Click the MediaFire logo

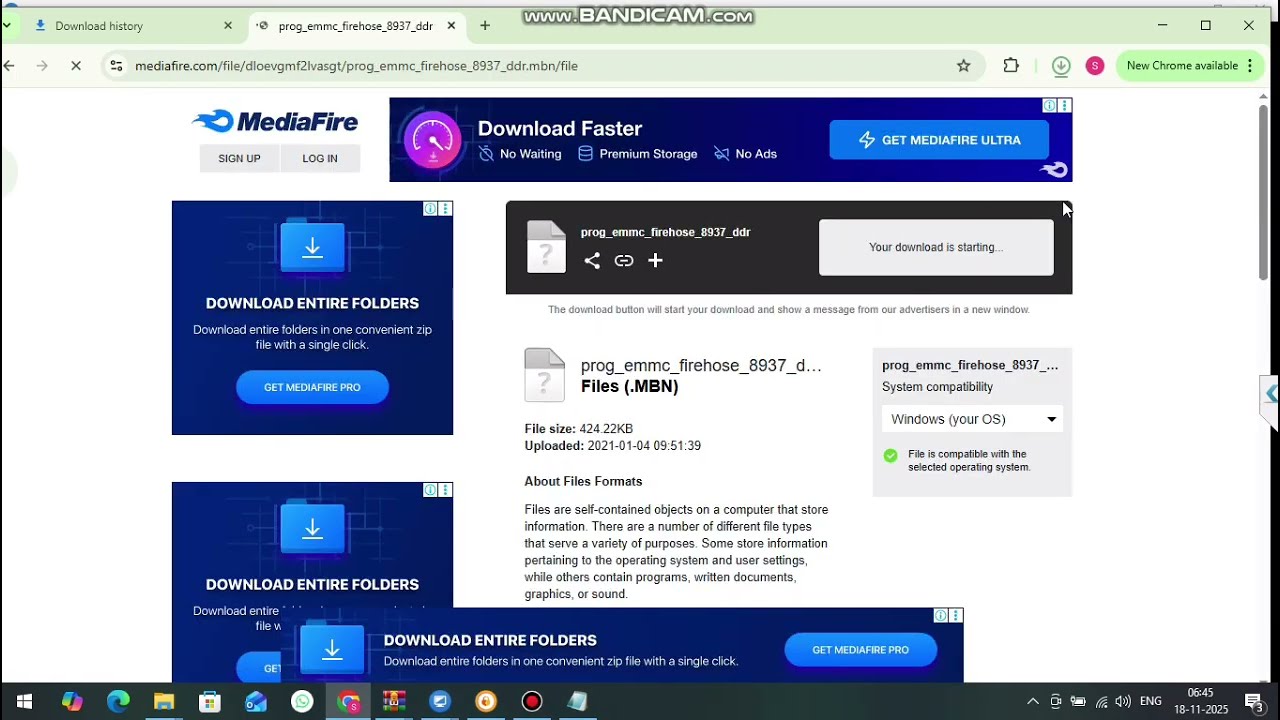tap(275, 121)
